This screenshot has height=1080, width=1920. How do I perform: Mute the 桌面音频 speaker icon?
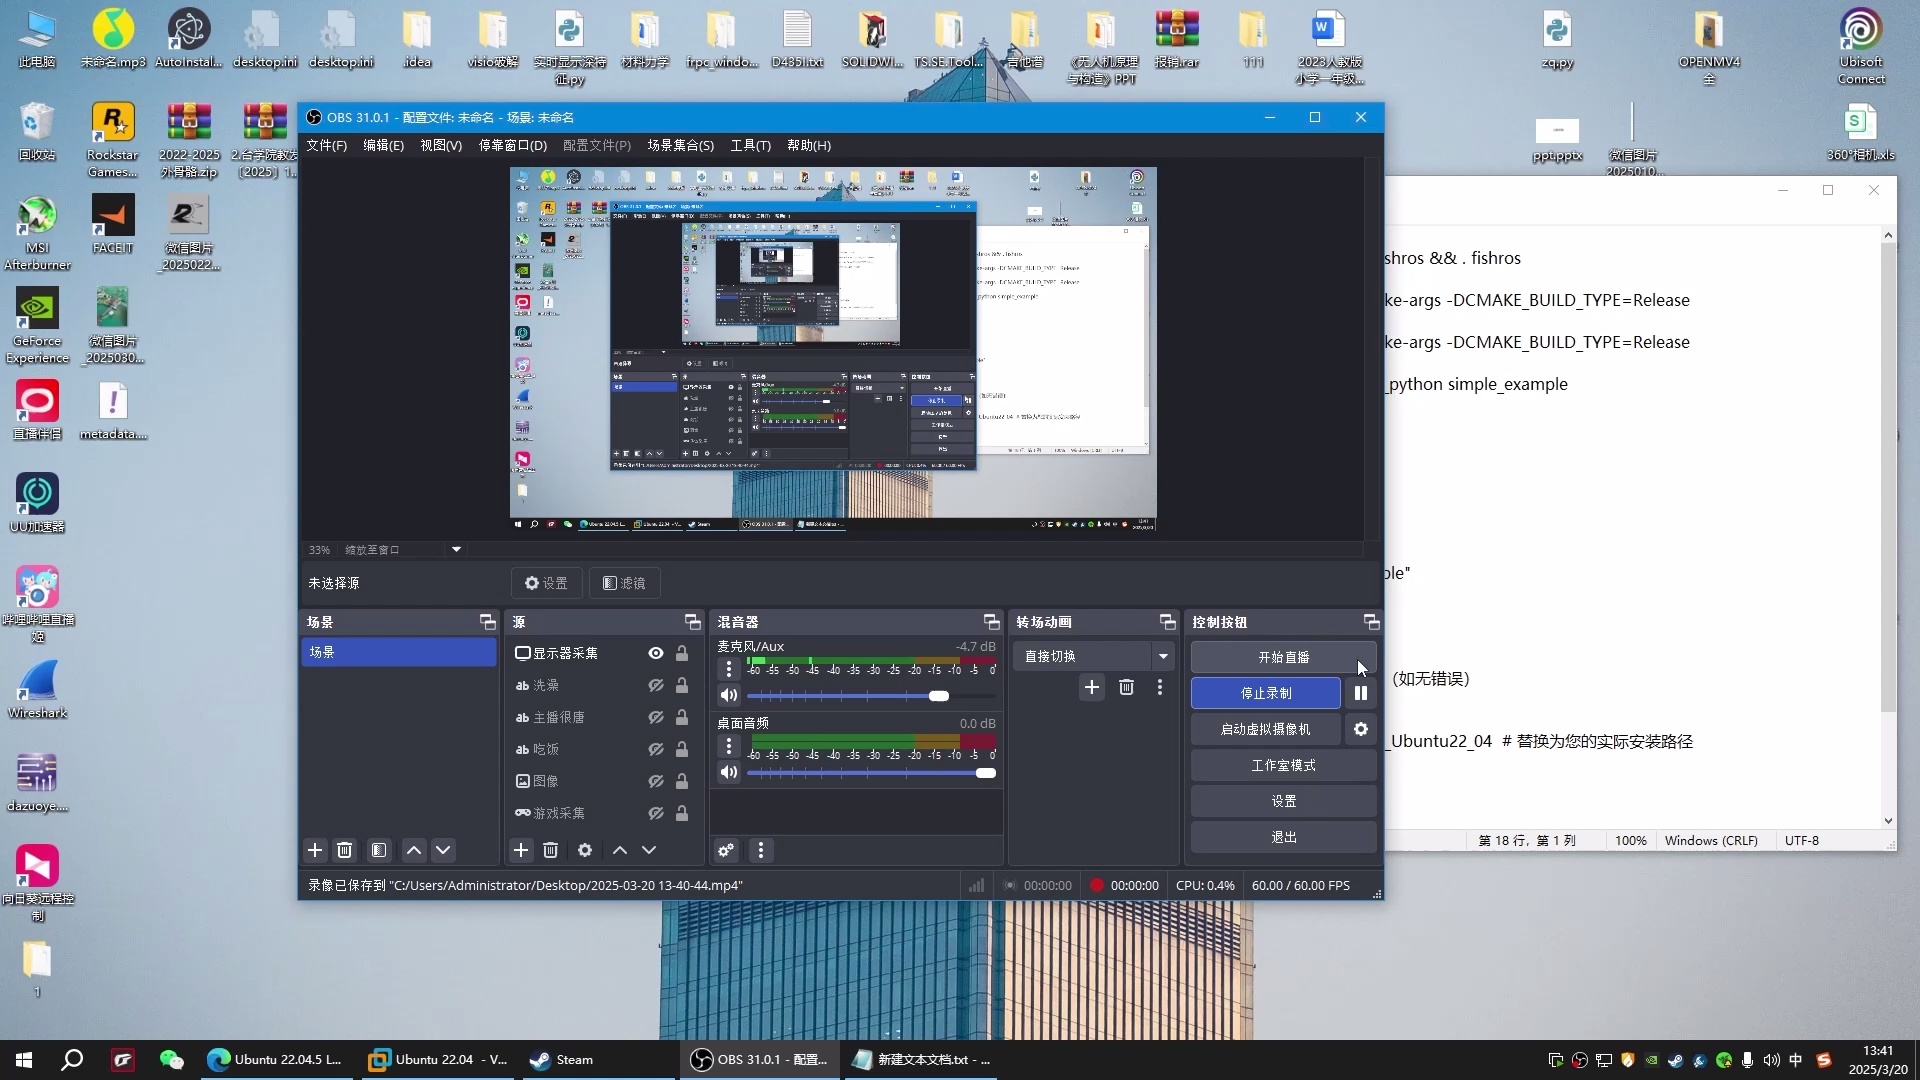point(729,773)
